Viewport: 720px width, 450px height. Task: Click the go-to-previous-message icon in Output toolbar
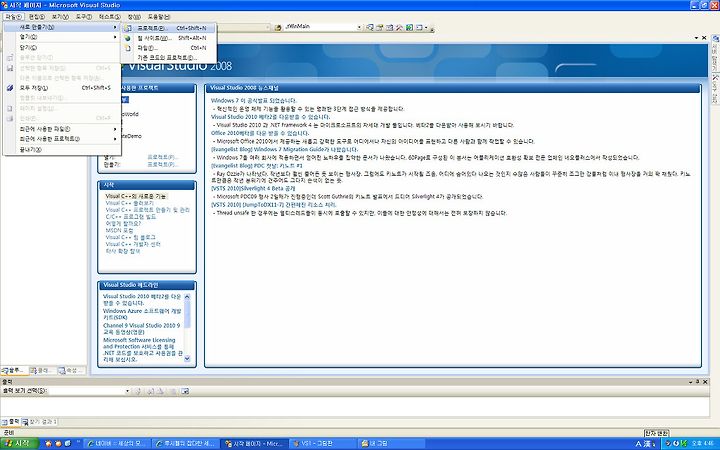(x=150, y=391)
